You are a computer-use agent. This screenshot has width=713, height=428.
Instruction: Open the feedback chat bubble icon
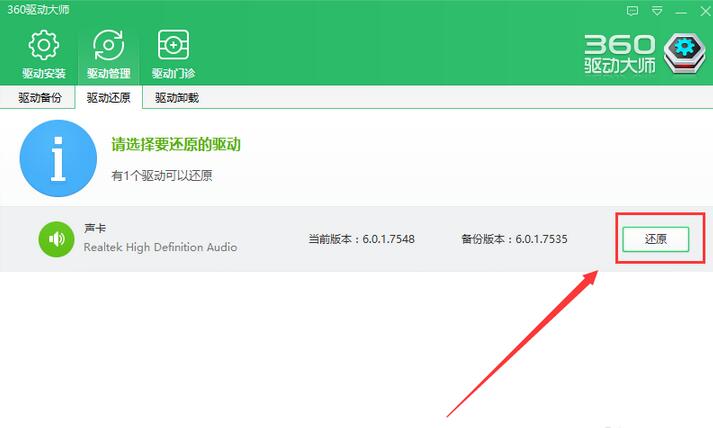(632, 11)
